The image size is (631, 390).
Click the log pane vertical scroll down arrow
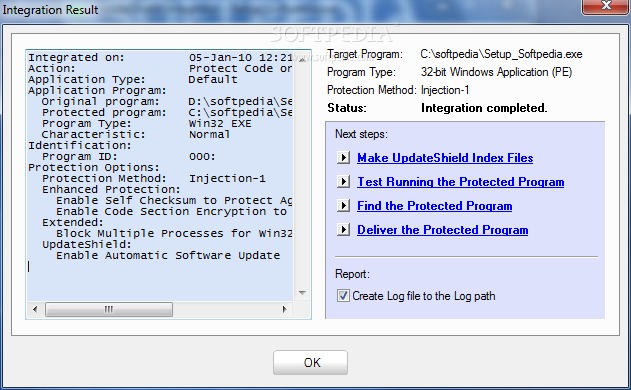click(x=302, y=293)
